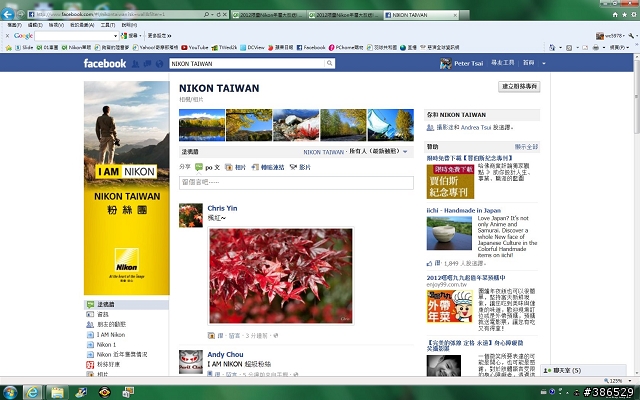Click the top-right button on the NIKON TAIWAN page
Screen dimensions: 640x400
point(519,86)
